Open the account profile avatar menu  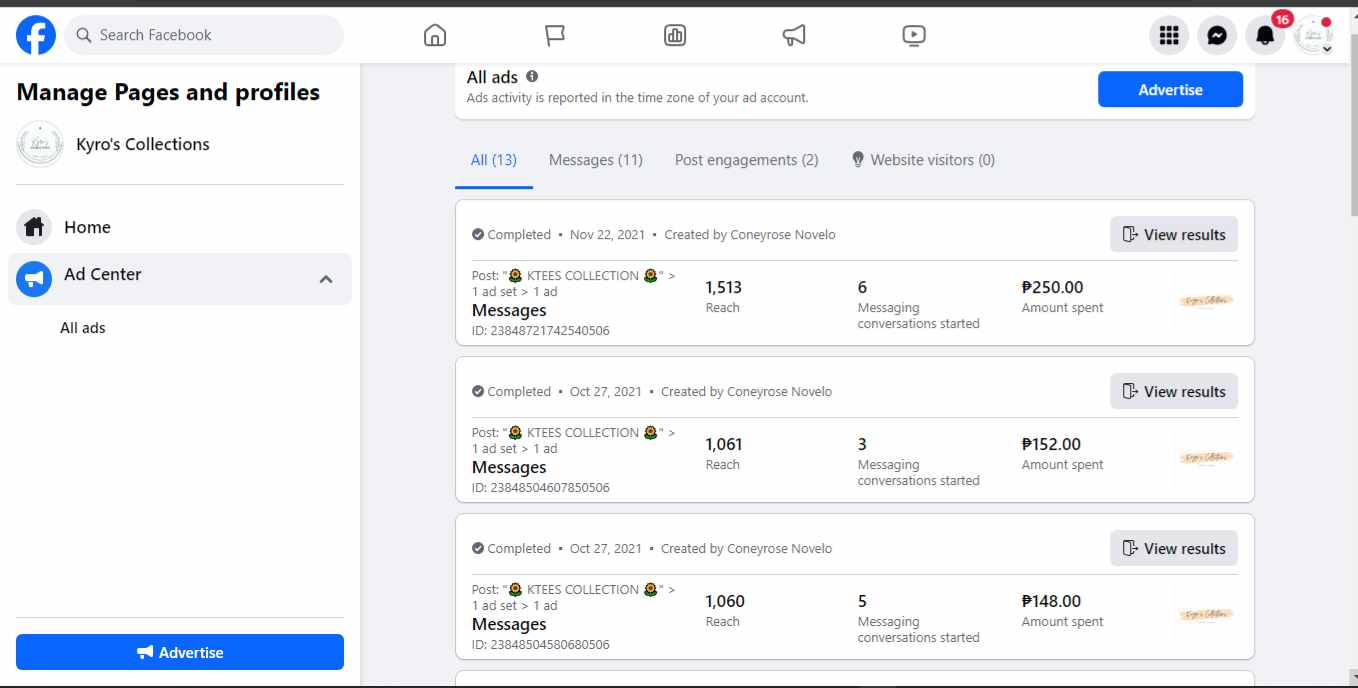[1313, 36]
